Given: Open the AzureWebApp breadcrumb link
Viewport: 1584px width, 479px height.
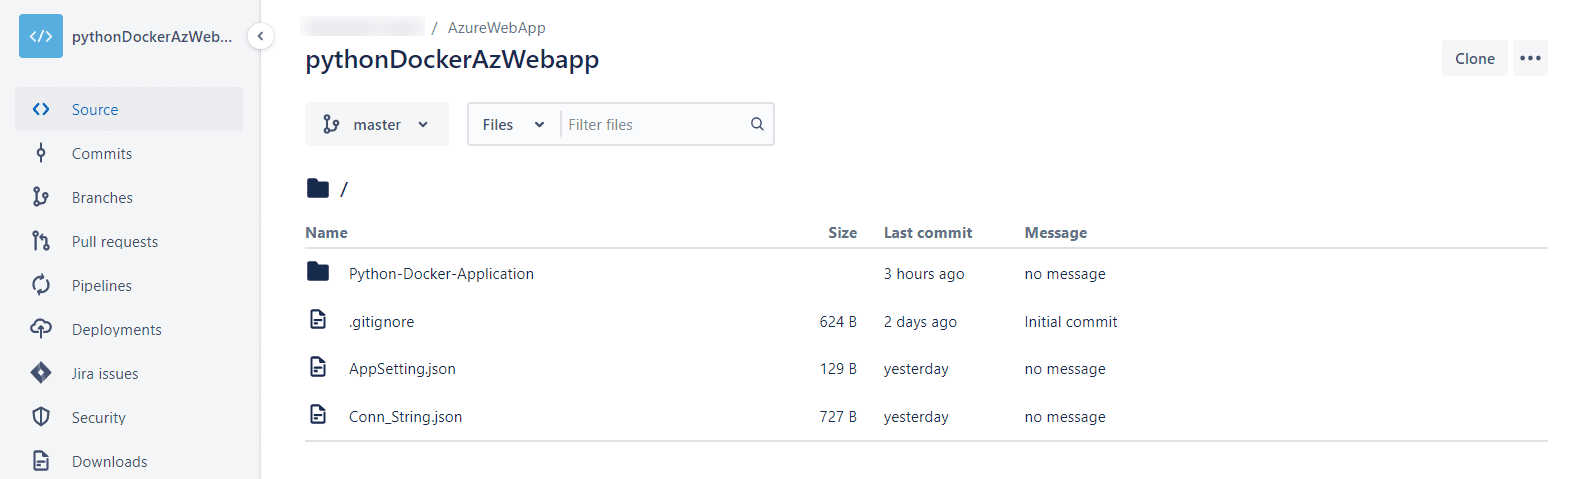Looking at the screenshot, I should click(497, 28).
